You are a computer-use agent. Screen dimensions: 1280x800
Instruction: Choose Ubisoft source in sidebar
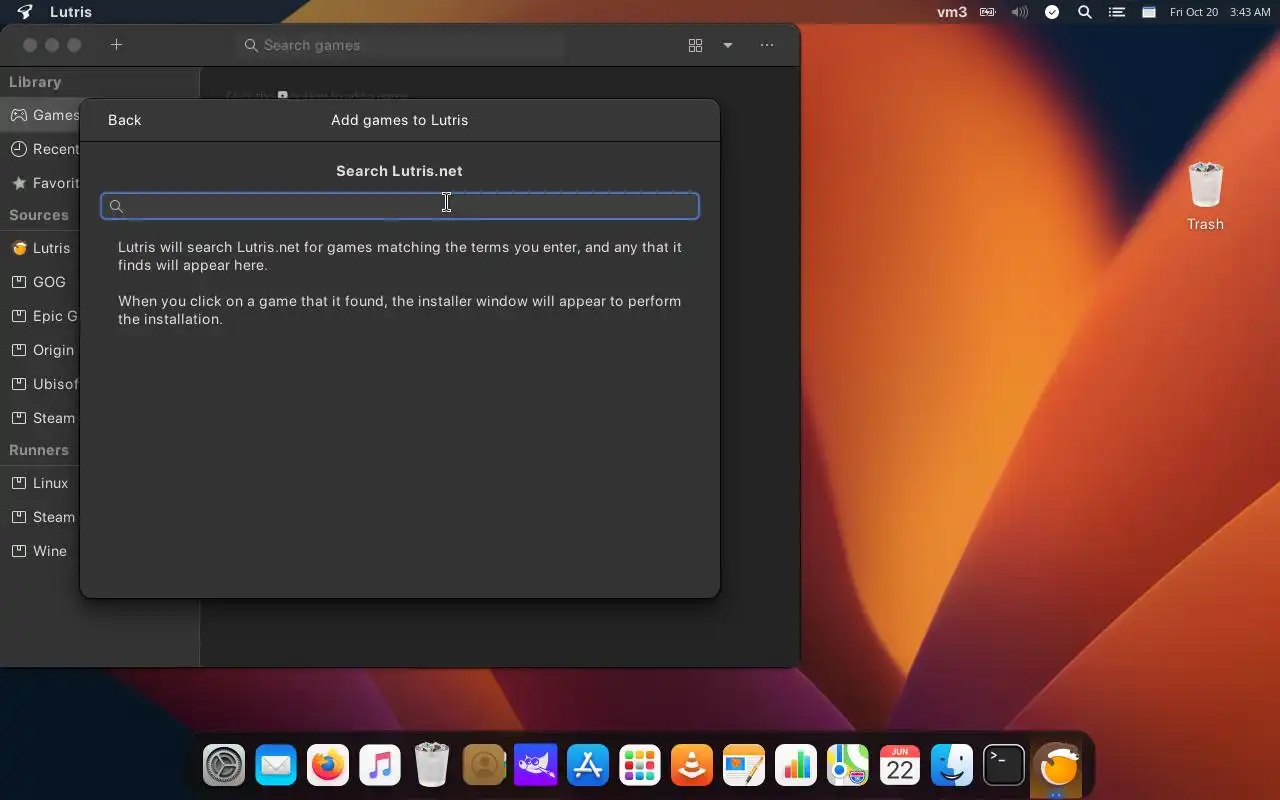[41, 384]
